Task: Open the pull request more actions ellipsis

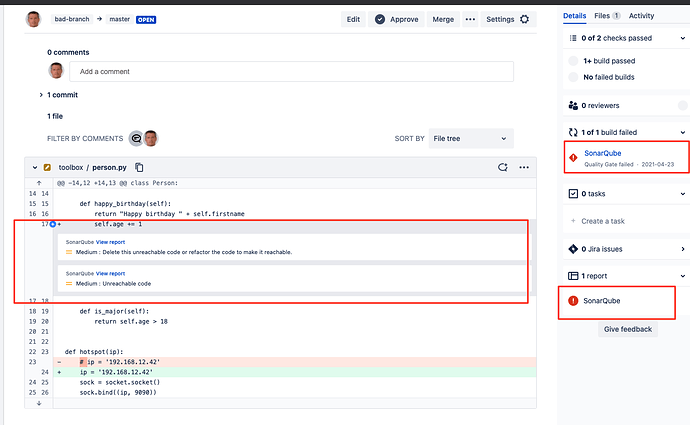Action: 470,19
